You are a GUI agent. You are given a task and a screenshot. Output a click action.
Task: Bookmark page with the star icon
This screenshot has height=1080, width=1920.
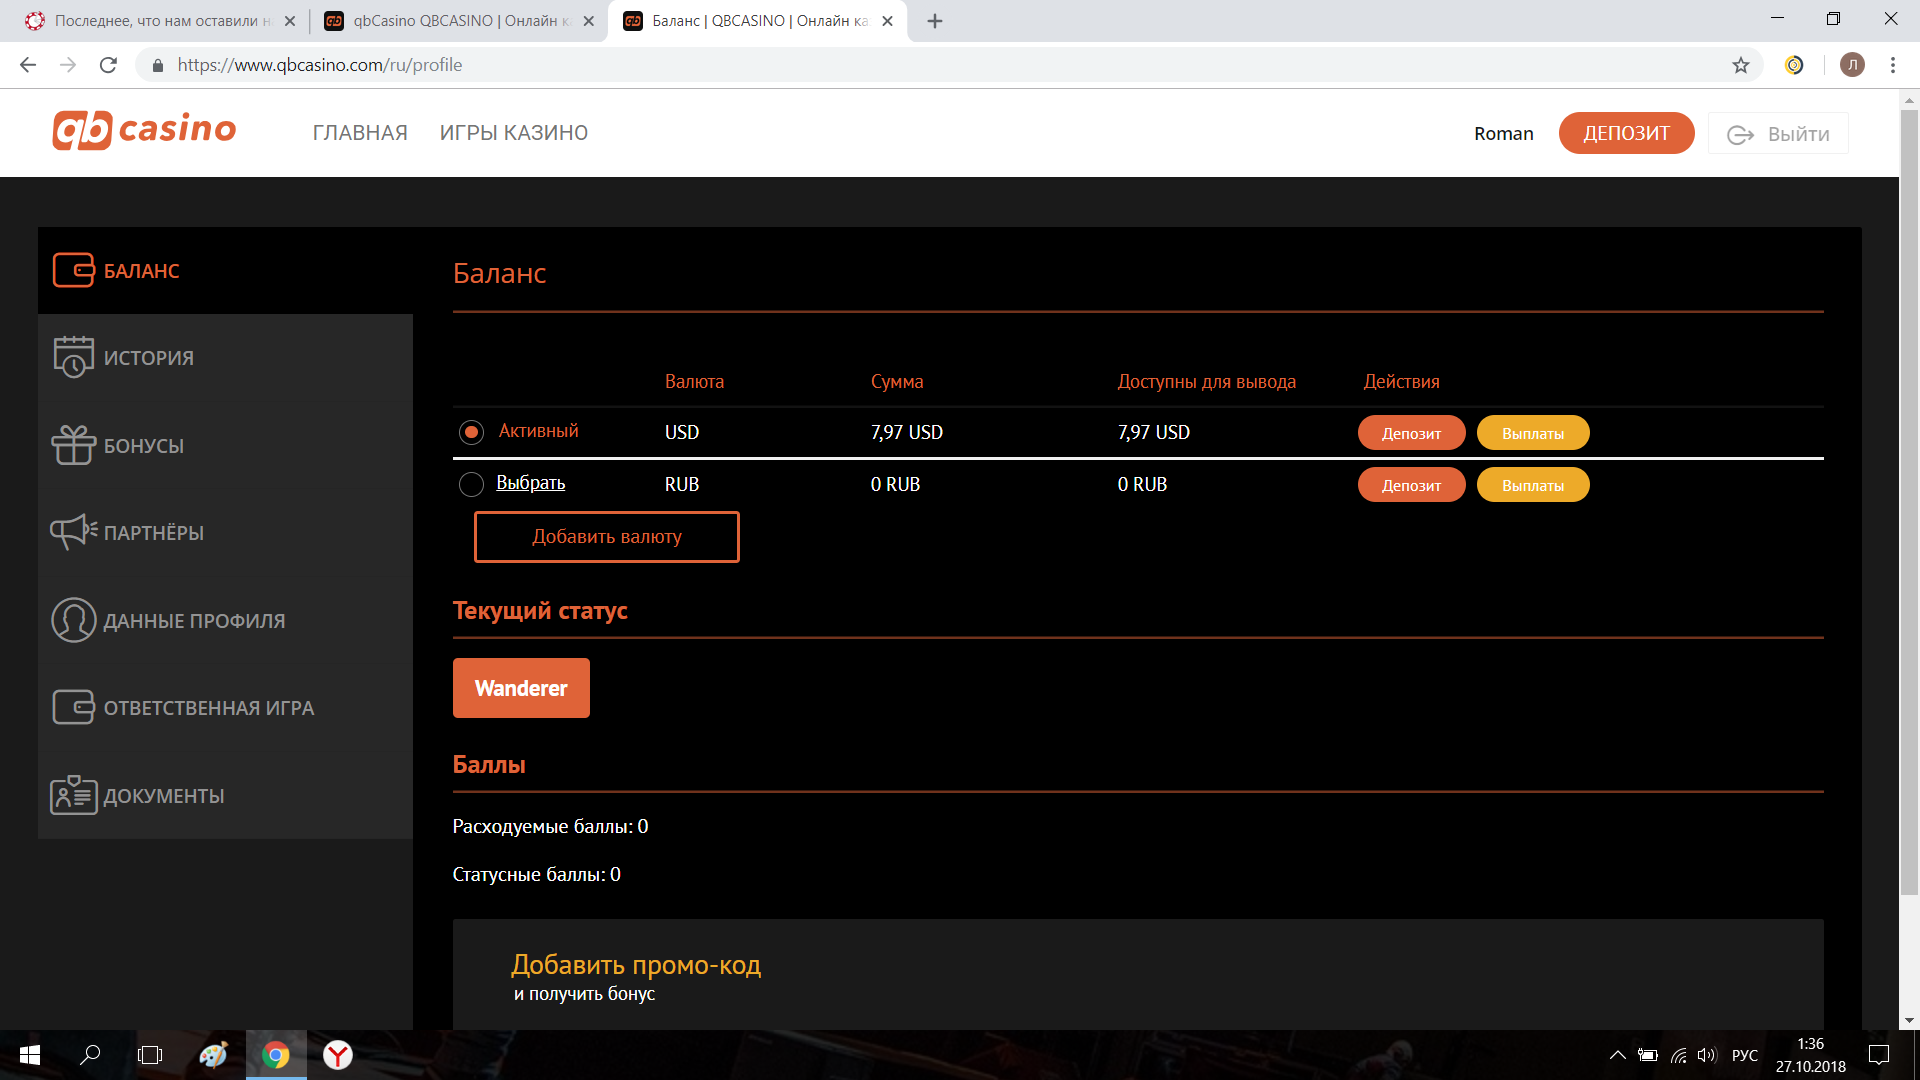click(x=1741, y=65)
